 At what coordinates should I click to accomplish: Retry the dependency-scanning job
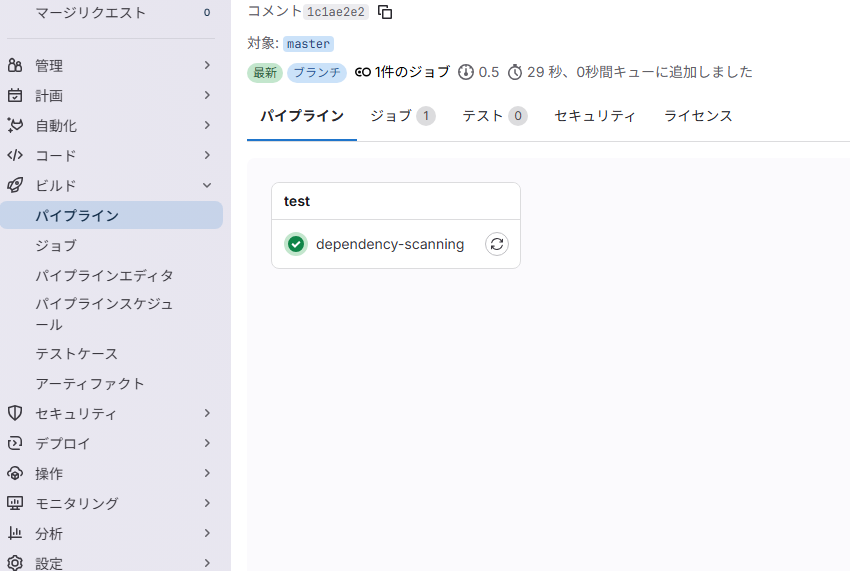coord(497,244)
